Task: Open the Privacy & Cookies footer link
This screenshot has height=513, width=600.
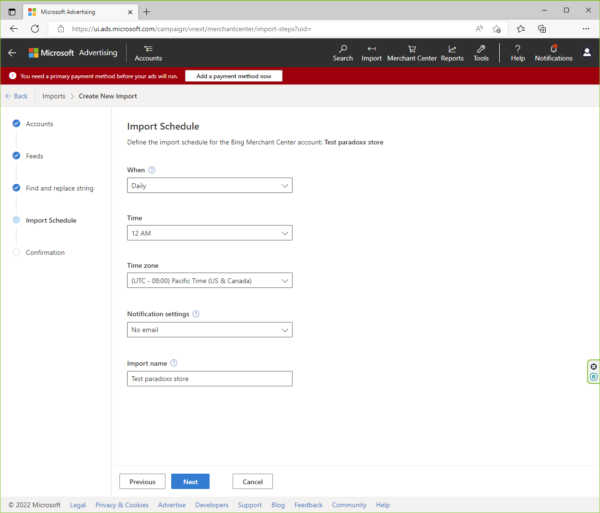Action: (x=121, y=505)
